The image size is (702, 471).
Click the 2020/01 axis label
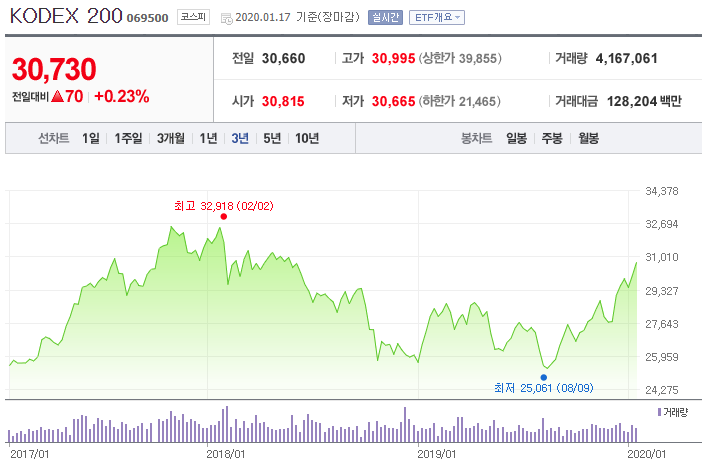(646, 454)
